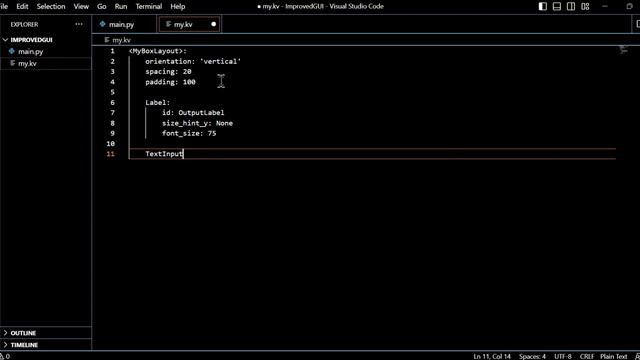Open the Edit menu
This screenshot has width=640, height=360.
[x=22, y=6]
